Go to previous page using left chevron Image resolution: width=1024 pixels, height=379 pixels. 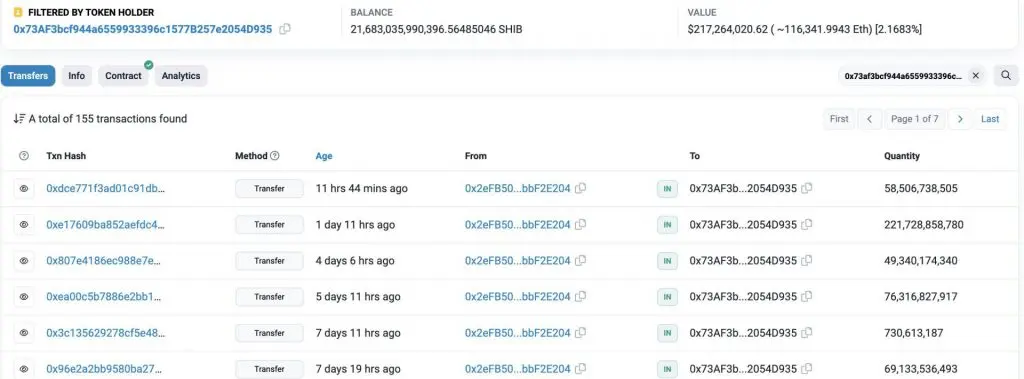click(x=870, y=119)
